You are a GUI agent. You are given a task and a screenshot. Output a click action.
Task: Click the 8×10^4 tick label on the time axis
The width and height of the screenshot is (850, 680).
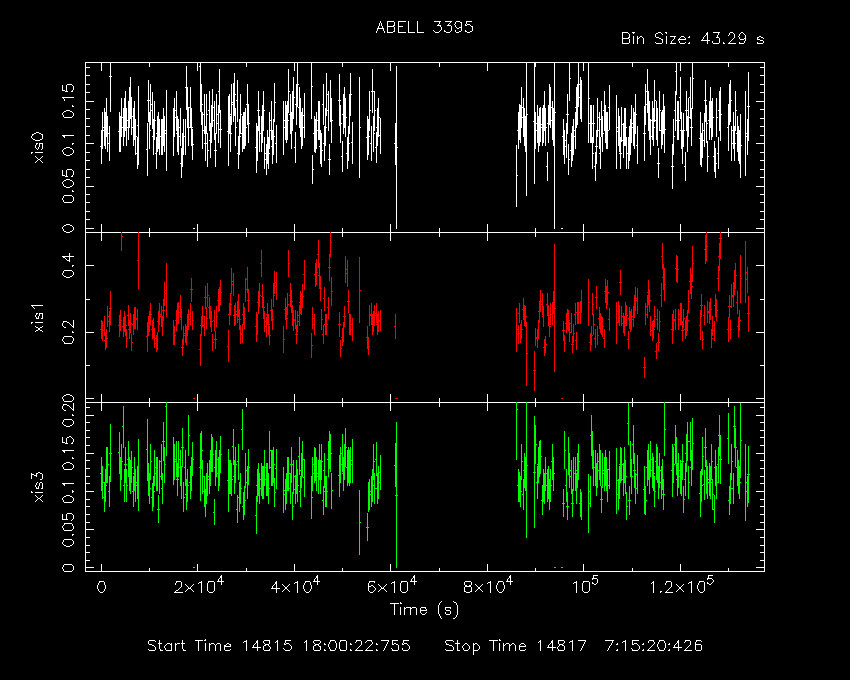pyautogui.click(x=488, y=586)
